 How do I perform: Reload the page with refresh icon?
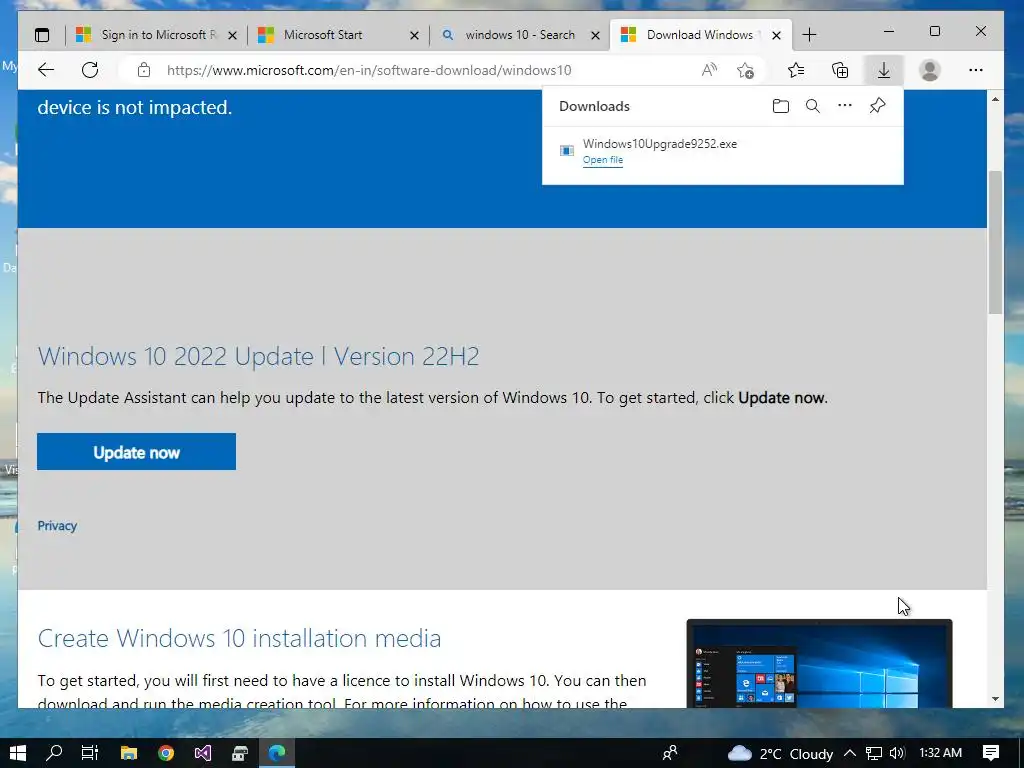click(x=90, y=70)
